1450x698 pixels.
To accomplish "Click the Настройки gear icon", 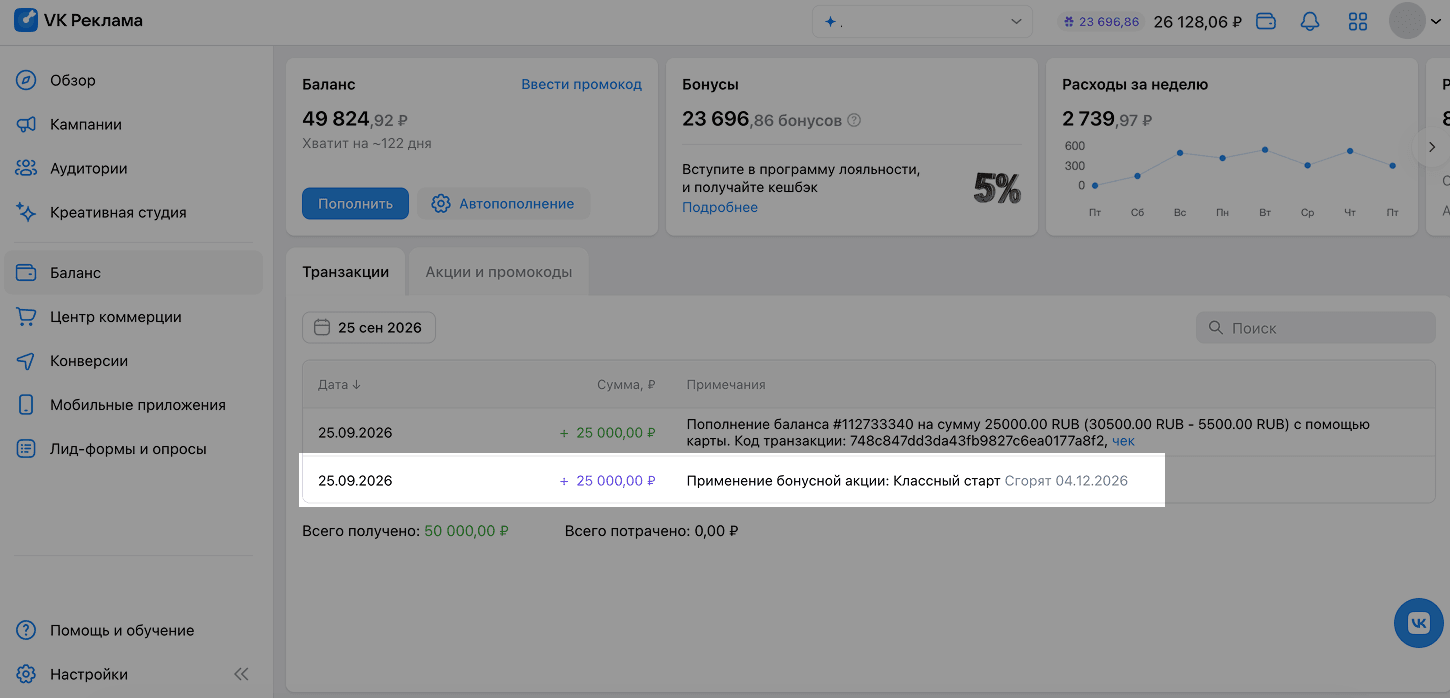I will click(26, 674).
